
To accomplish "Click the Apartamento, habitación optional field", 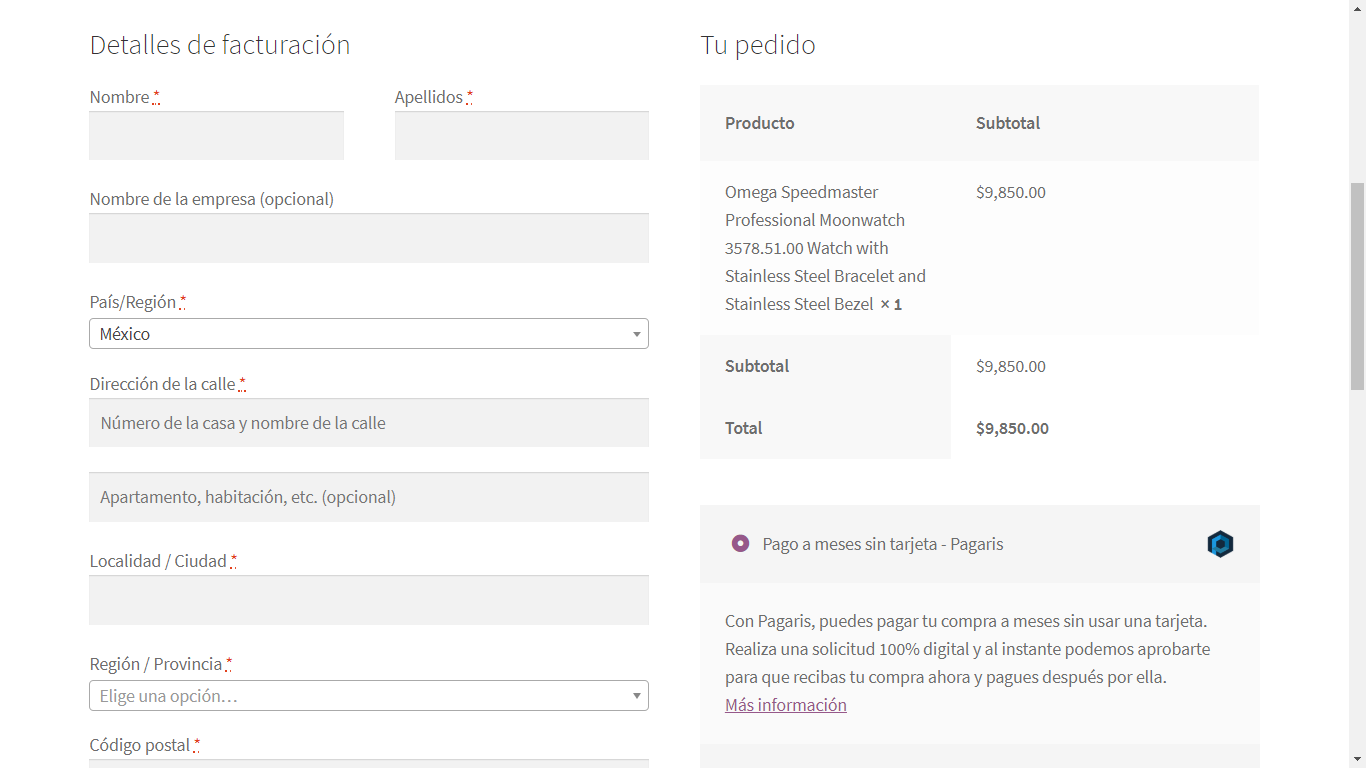I will [369, 497].
